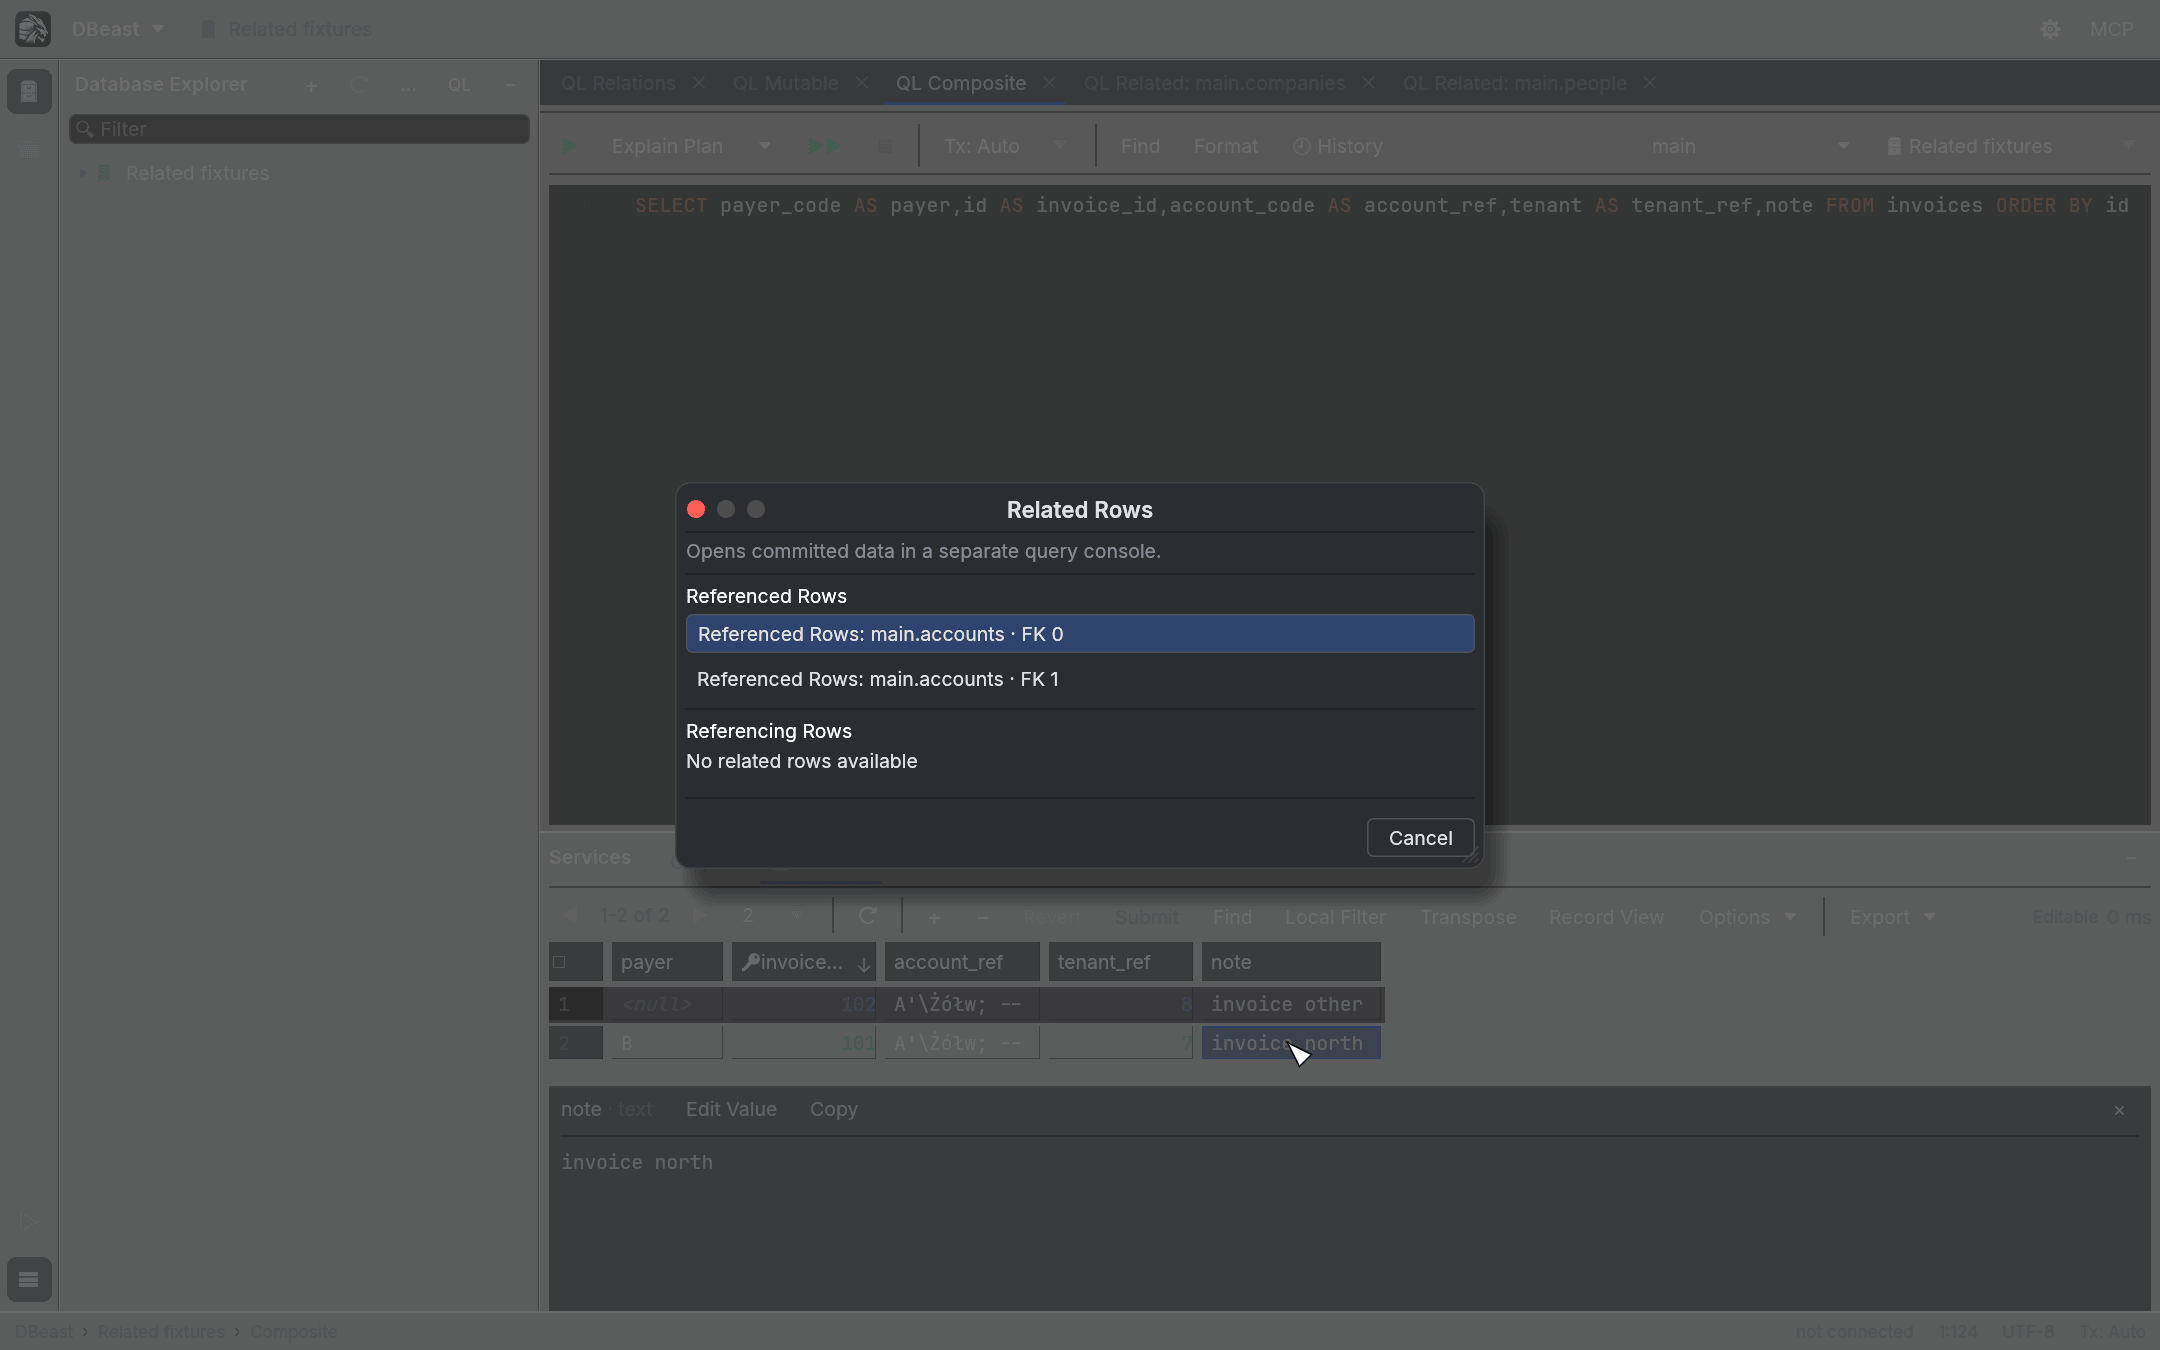Select Referenced Rows main.accounts FK 0
This screenshot has width=2160, height=1350.
click(x=1080, y=634)
